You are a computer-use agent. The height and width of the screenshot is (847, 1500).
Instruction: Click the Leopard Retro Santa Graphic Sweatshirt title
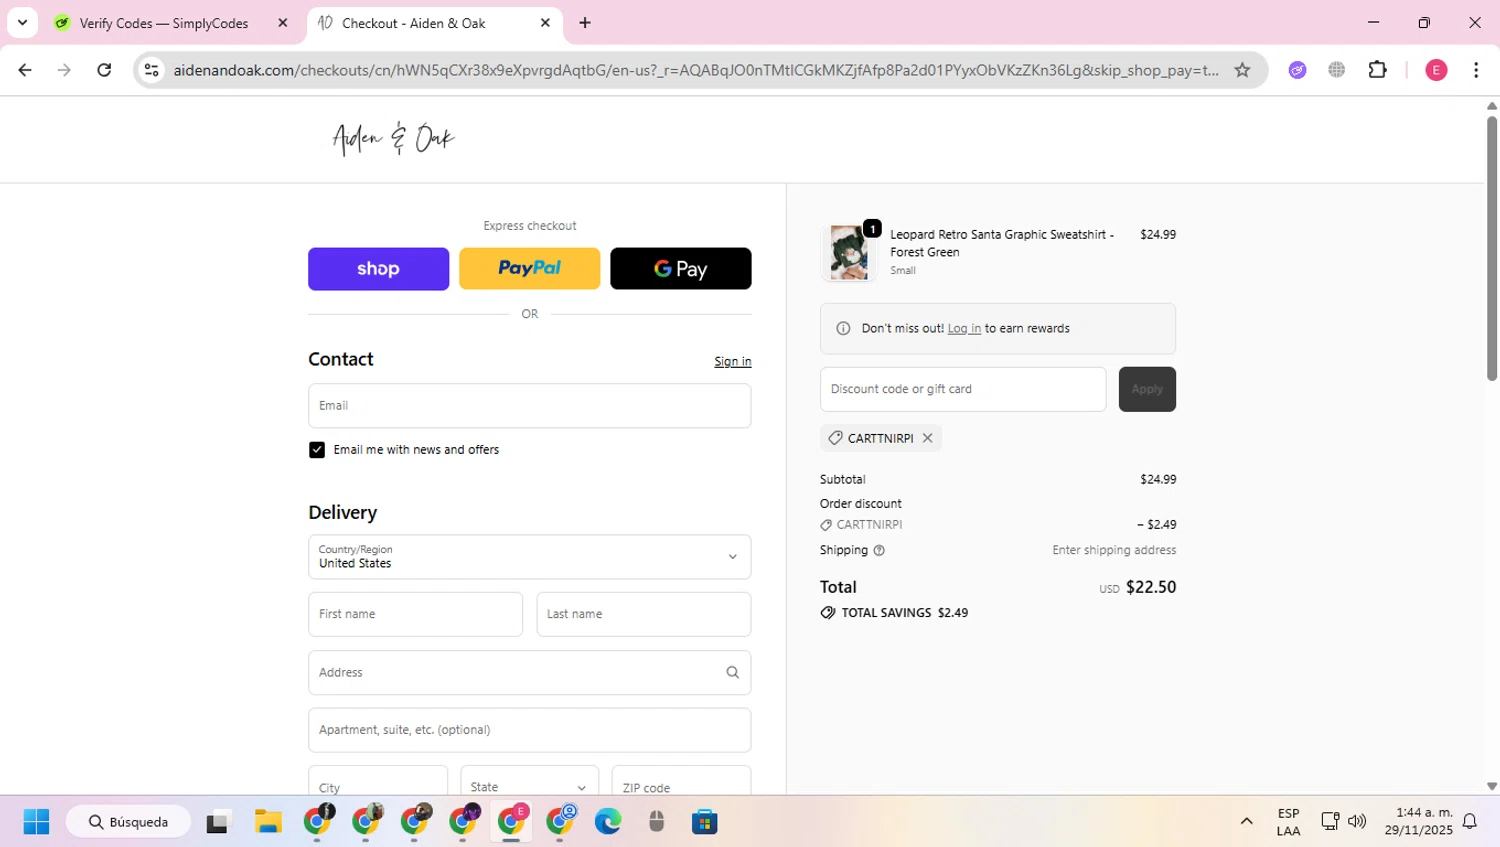[x=1002, y=243]
